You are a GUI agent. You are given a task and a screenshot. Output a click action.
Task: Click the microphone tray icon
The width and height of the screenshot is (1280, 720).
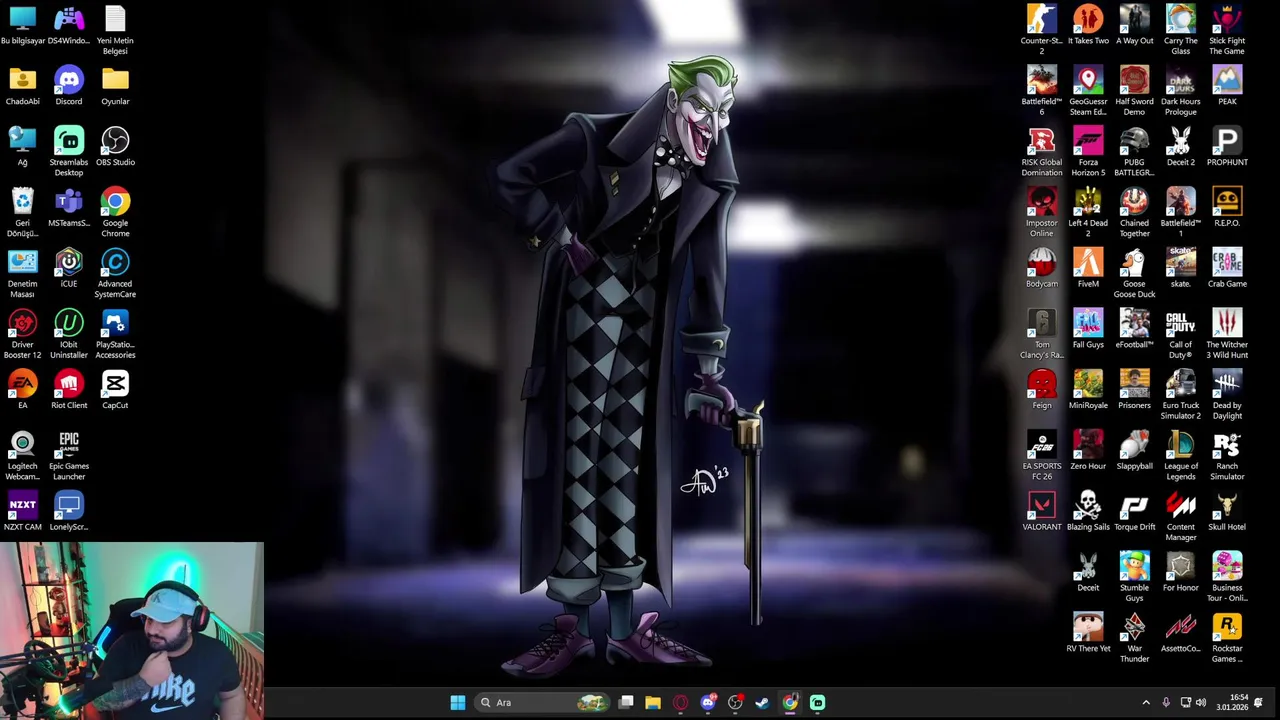[1166, 702]
